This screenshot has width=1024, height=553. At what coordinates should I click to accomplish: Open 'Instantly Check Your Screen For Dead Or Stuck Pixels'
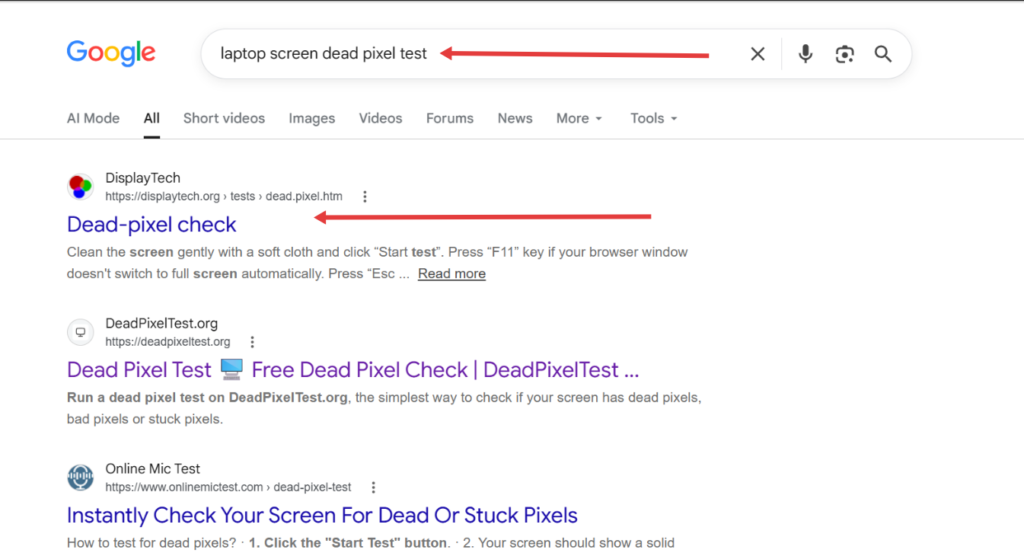322,516
